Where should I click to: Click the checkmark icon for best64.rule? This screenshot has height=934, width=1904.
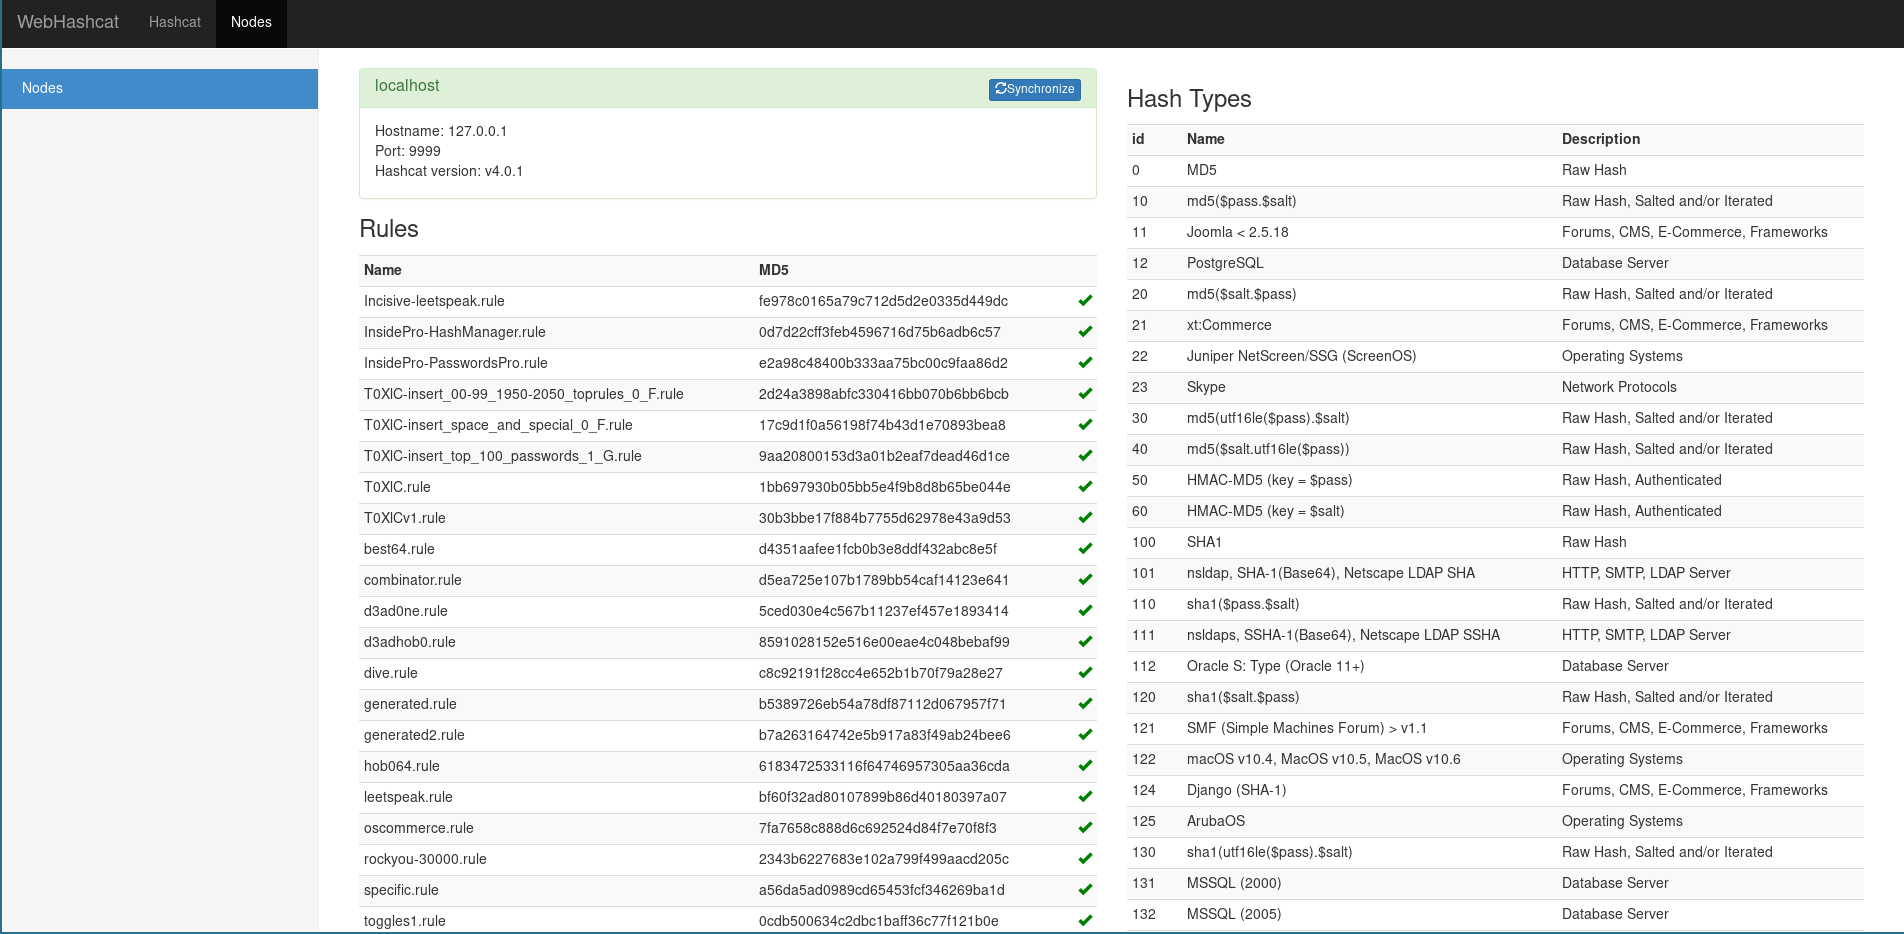pos(1085,549)
